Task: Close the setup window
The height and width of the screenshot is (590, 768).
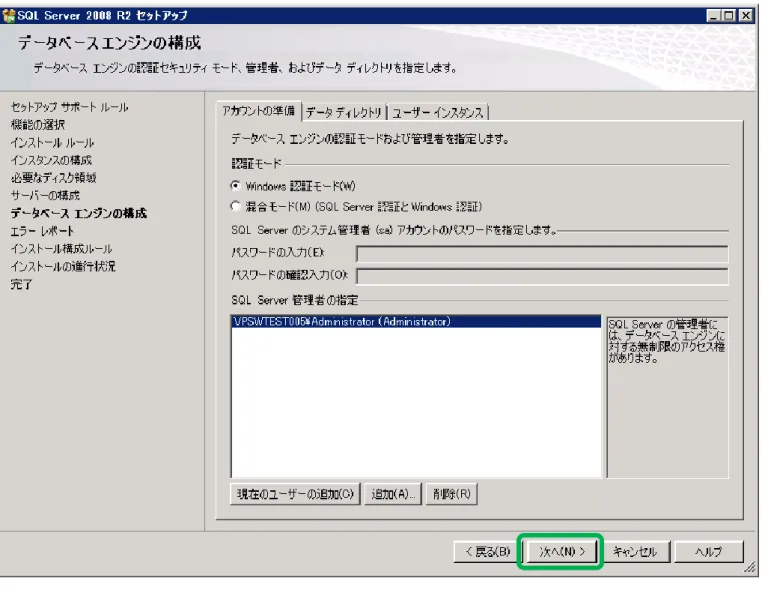Action: point(746,16)
